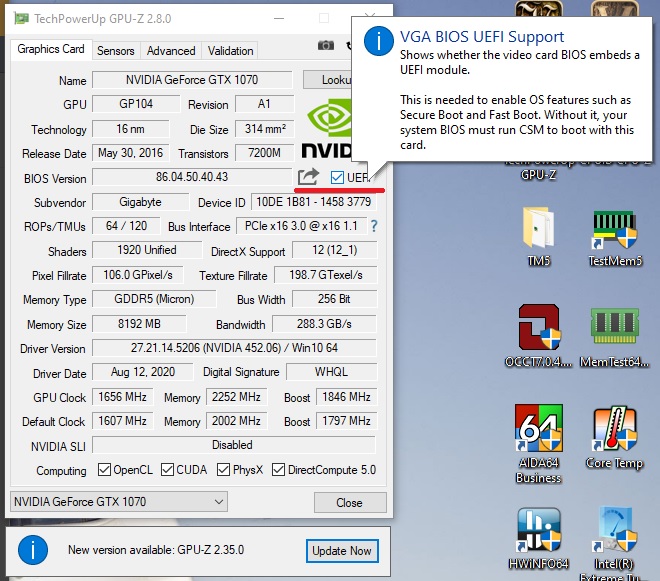Toggle the OpenCL checkbox

tap(104, 469)
